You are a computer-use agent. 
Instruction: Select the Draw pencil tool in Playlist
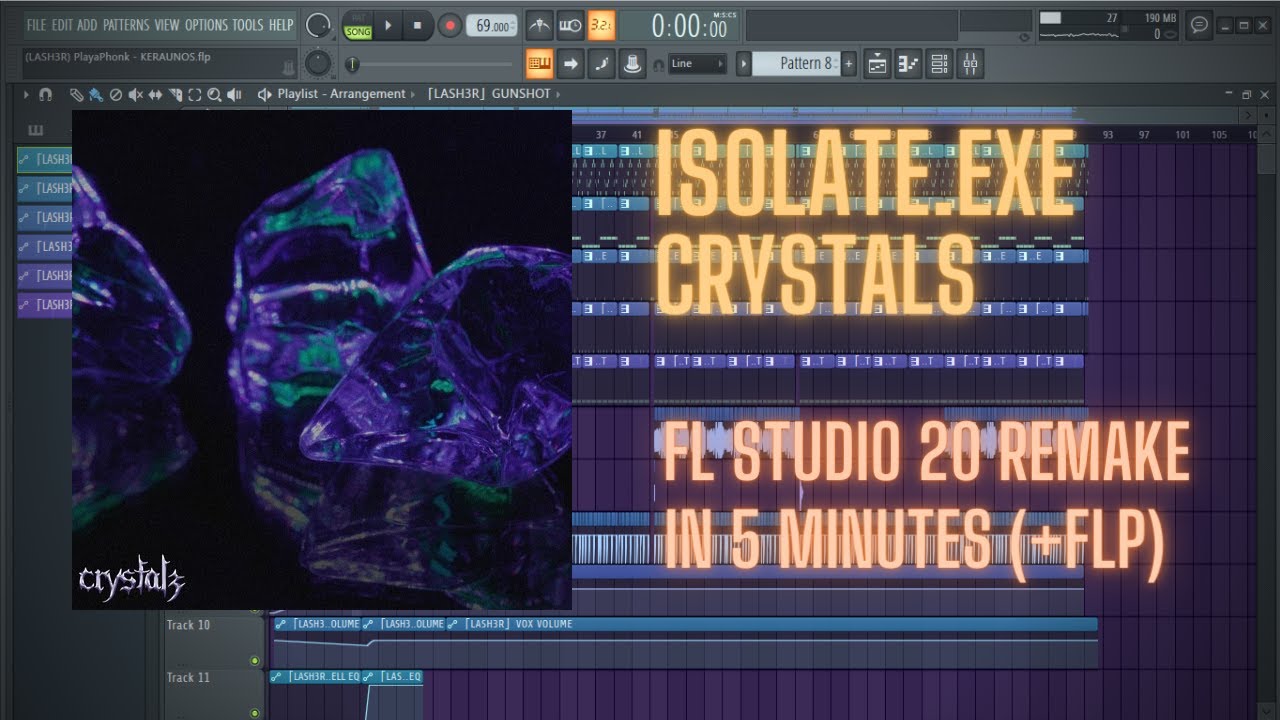76,95
